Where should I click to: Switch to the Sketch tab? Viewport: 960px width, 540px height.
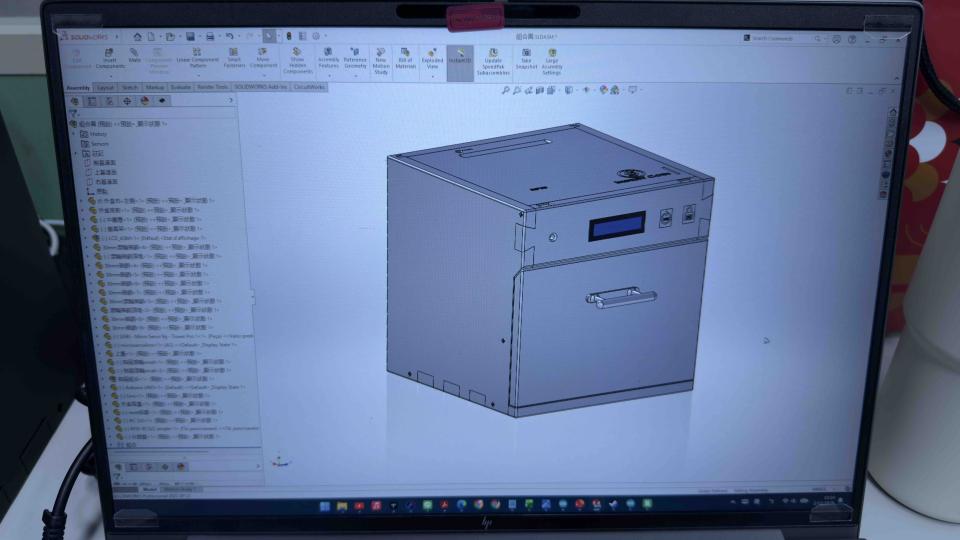[129, 88]
